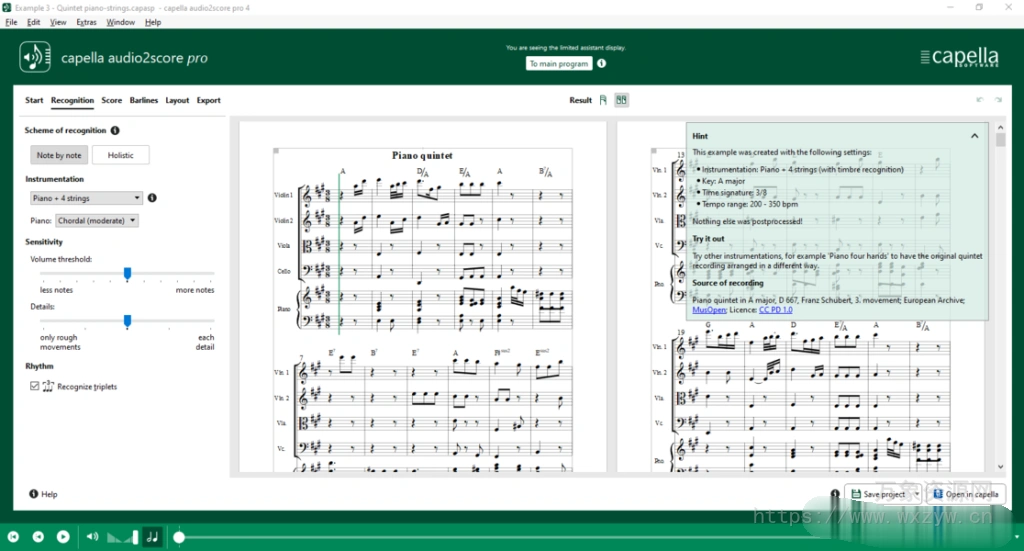Adjust the Volume threshold slider handle
The height and width of the screenshot is (551, 1024).
(x=127, y=274)
